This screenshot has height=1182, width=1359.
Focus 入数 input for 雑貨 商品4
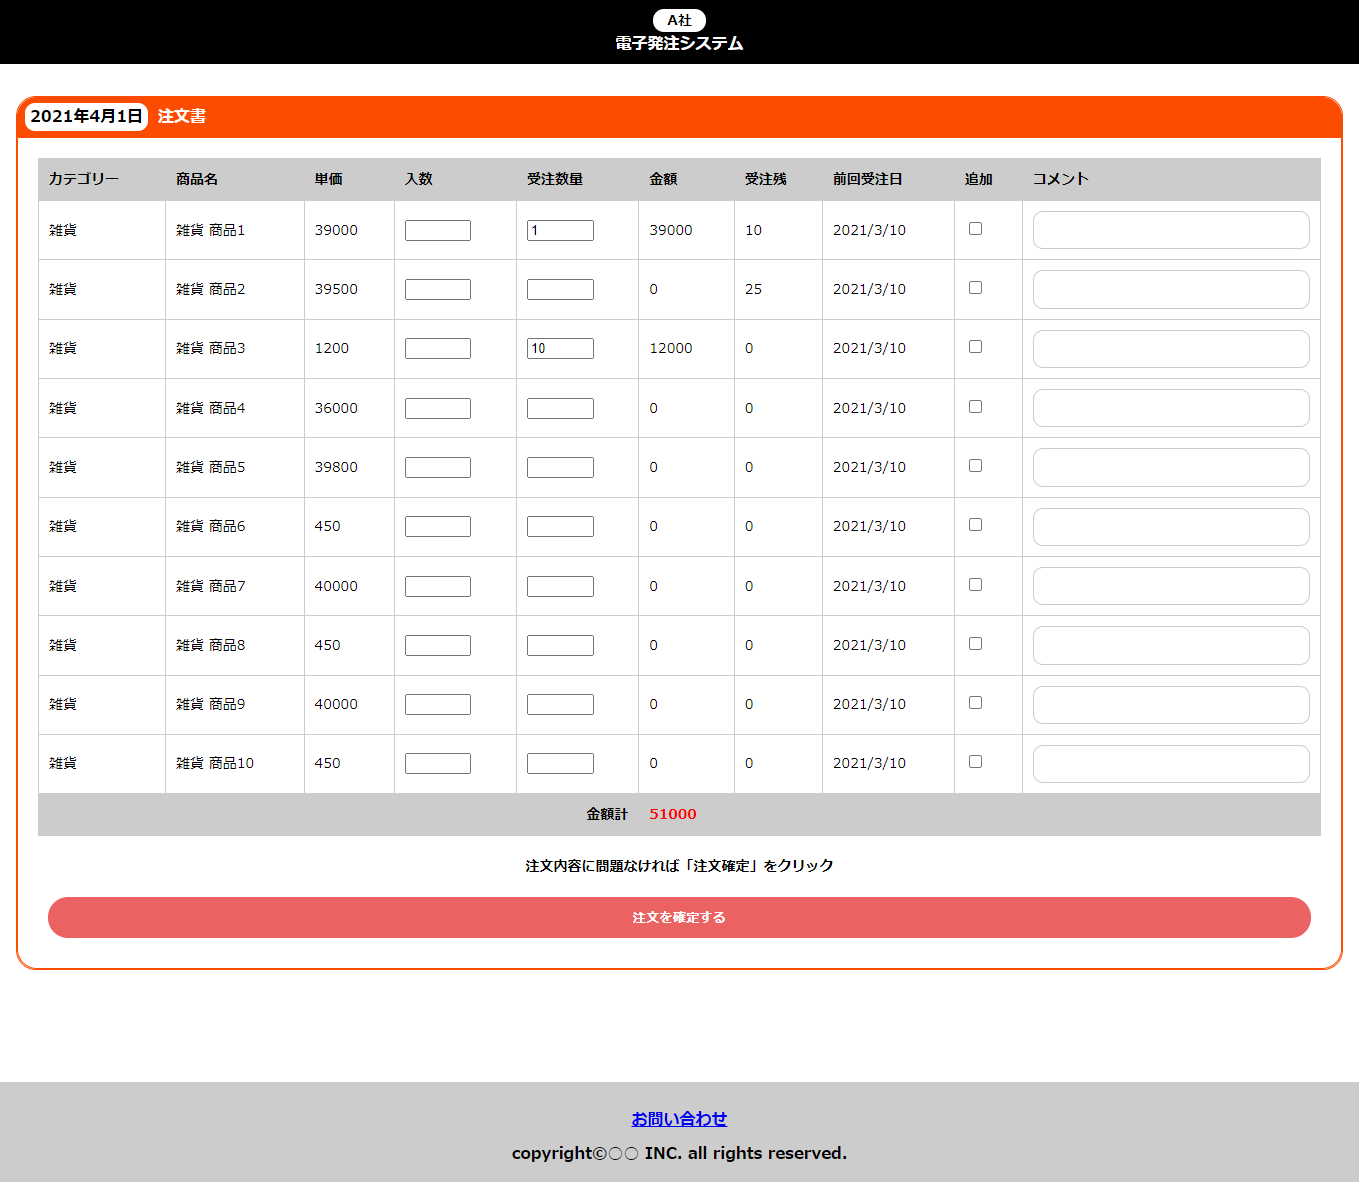coord(438,408)
